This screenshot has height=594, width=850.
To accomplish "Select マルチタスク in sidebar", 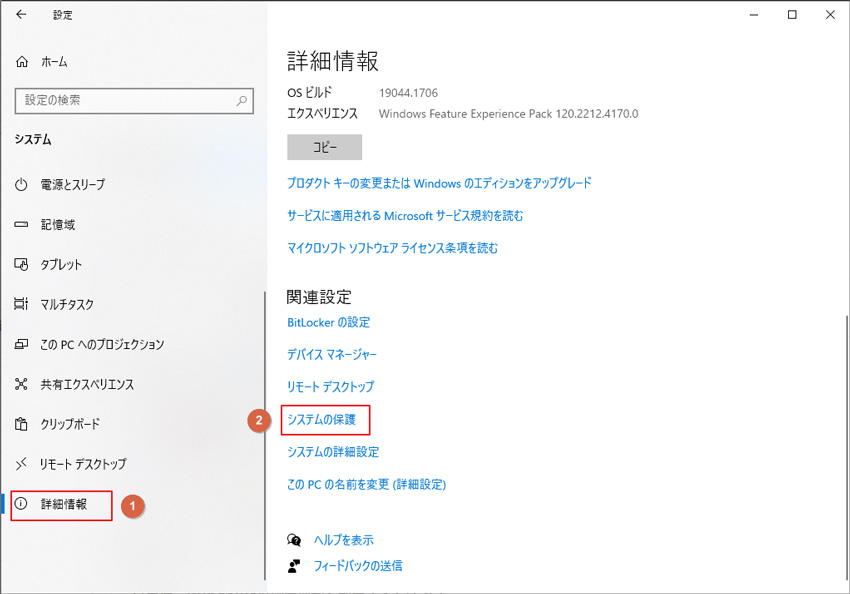I will [x=67, y=305].
